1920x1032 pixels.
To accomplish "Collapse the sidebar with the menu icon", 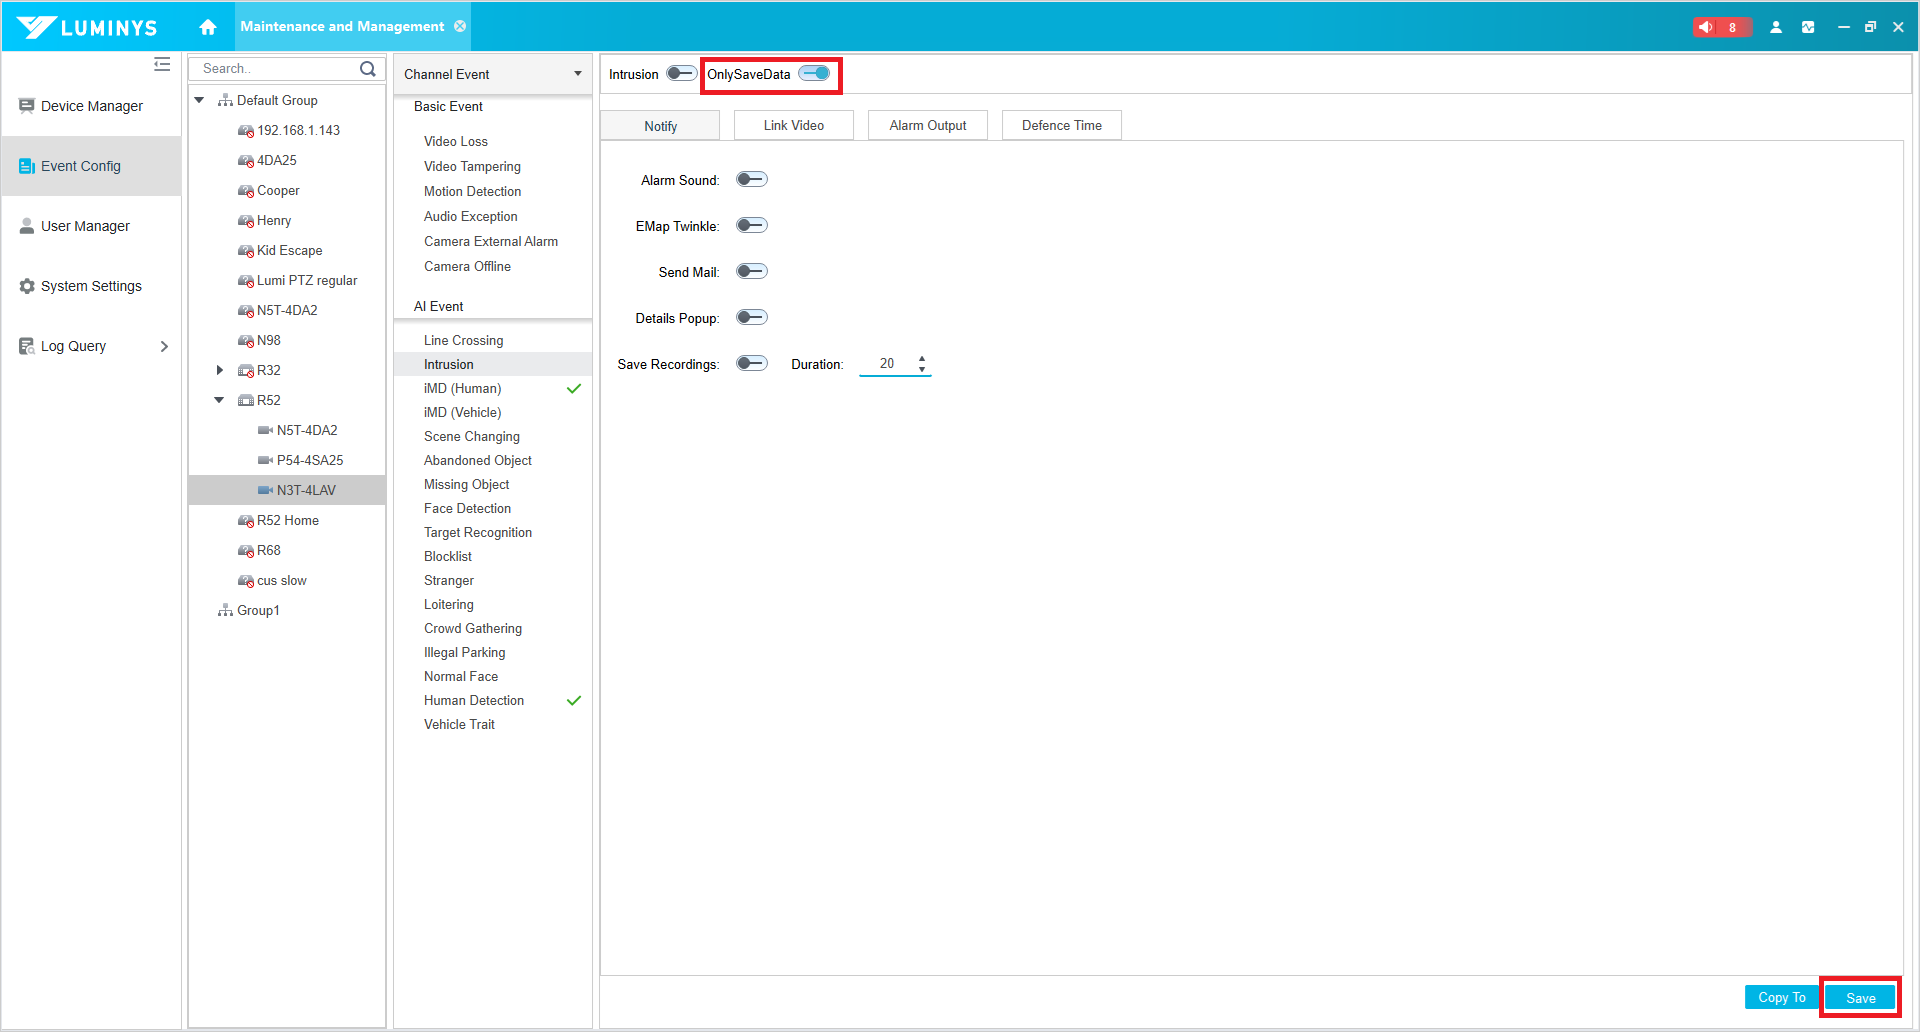I will point(162,65).
